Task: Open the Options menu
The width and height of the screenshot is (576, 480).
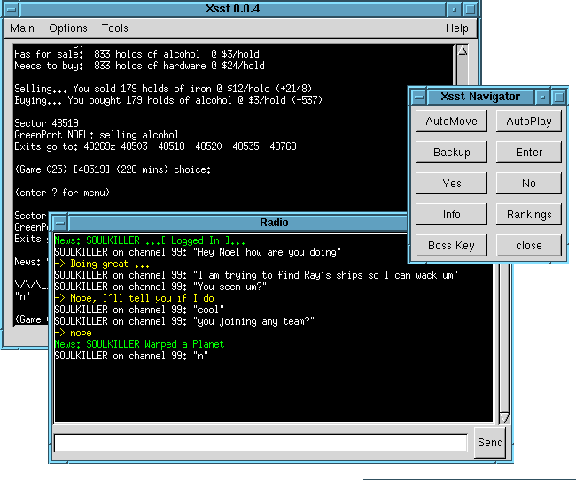Action: [68, 28]
